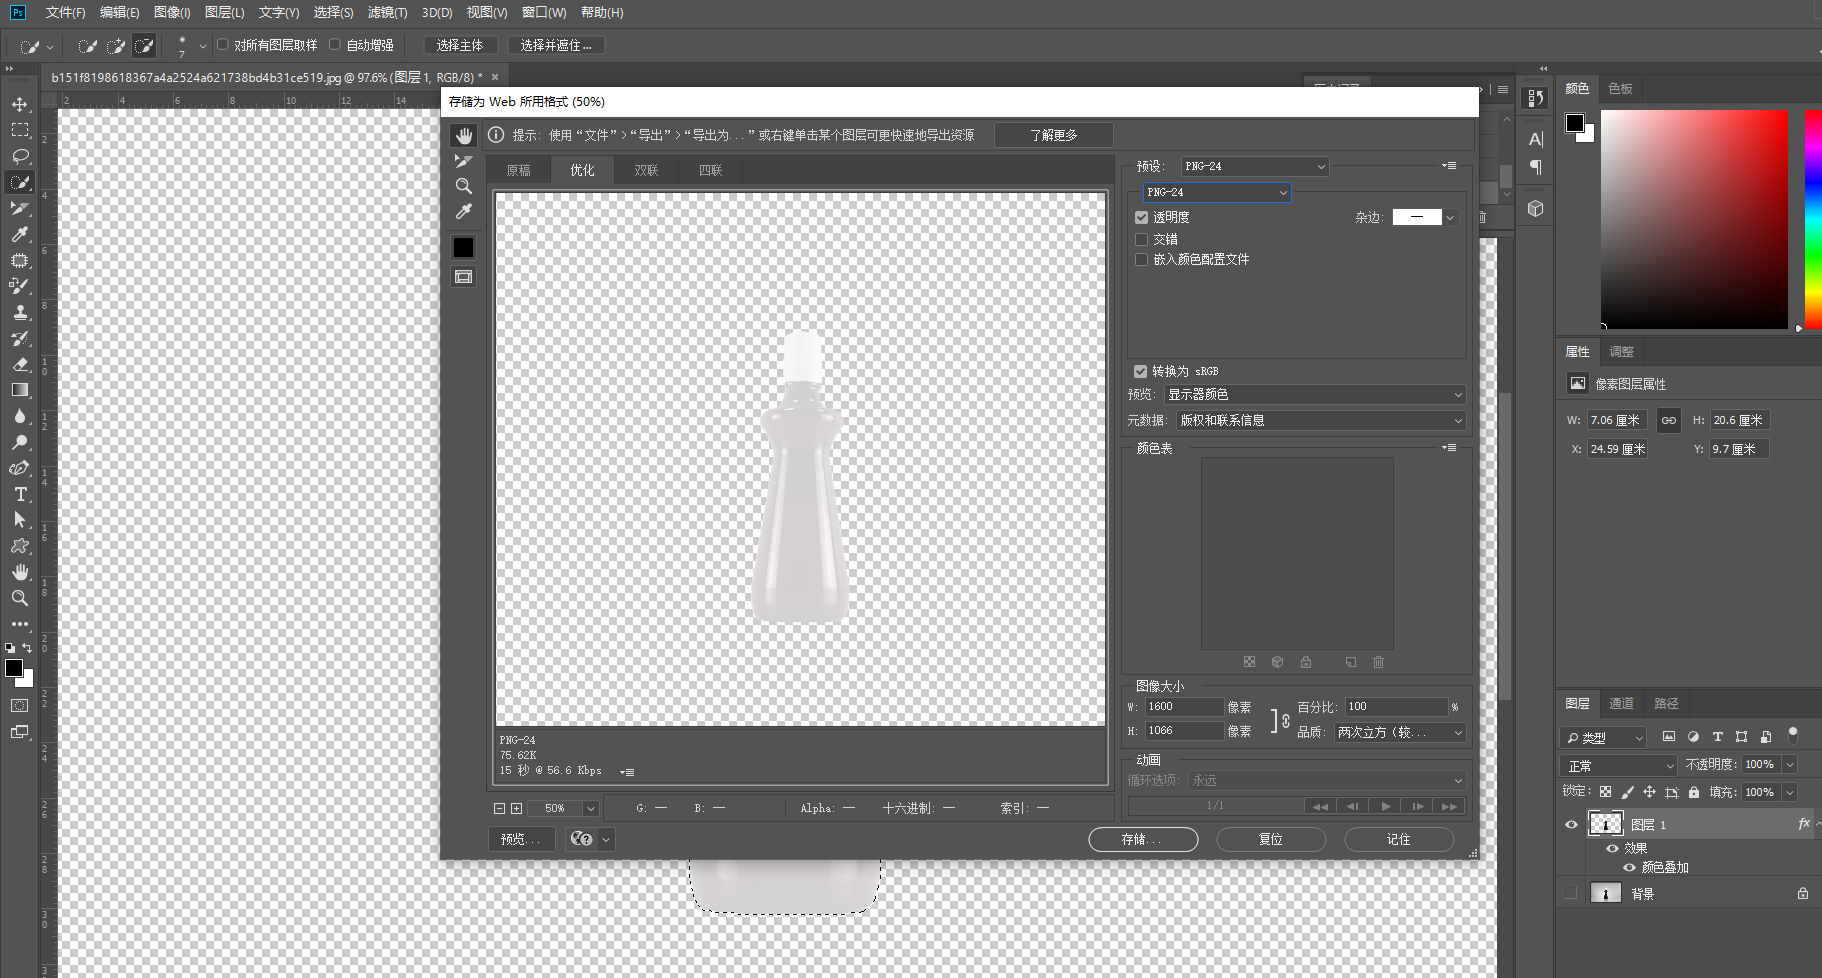Open the file format PNG-24 dropdown
This screenshot has height=978, width=1822.
[x=1217, y=192]
